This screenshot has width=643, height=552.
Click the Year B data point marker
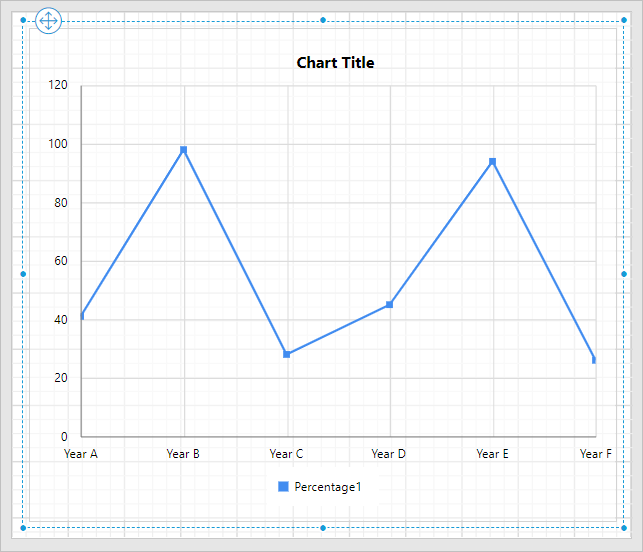(184, 150)
